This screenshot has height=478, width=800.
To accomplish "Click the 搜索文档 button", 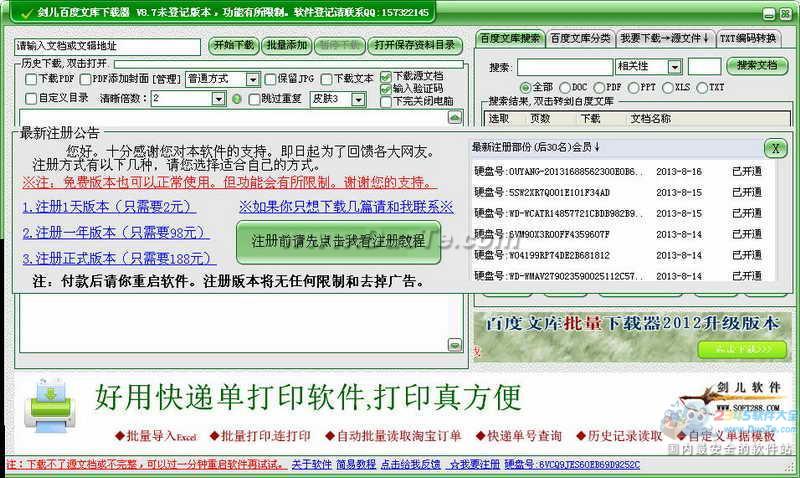I will click(x=757, y=66).
